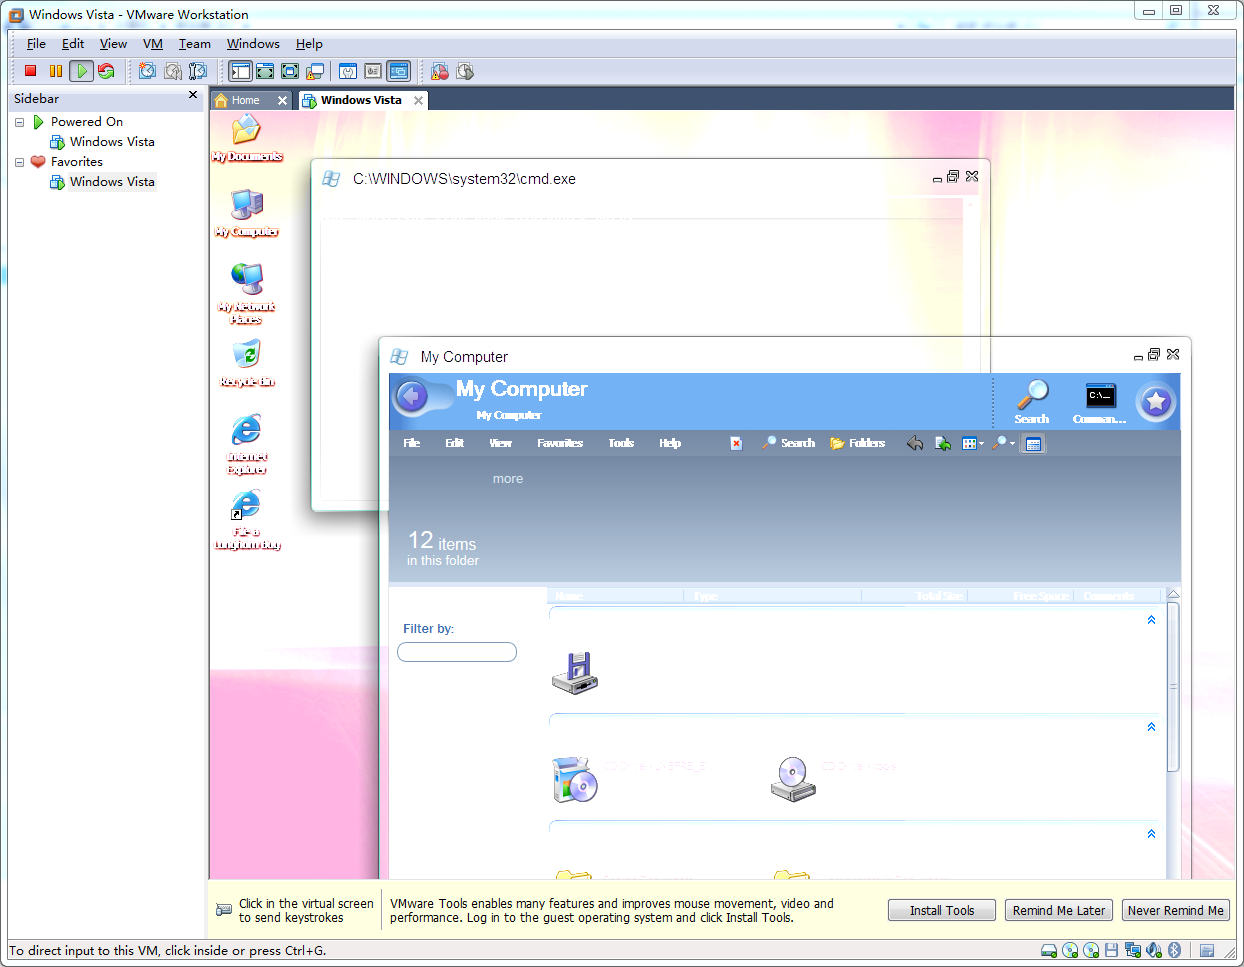Revert the VM to its previous snapshot
This screenshot has width=1244, height=967.
pos(173,71)
